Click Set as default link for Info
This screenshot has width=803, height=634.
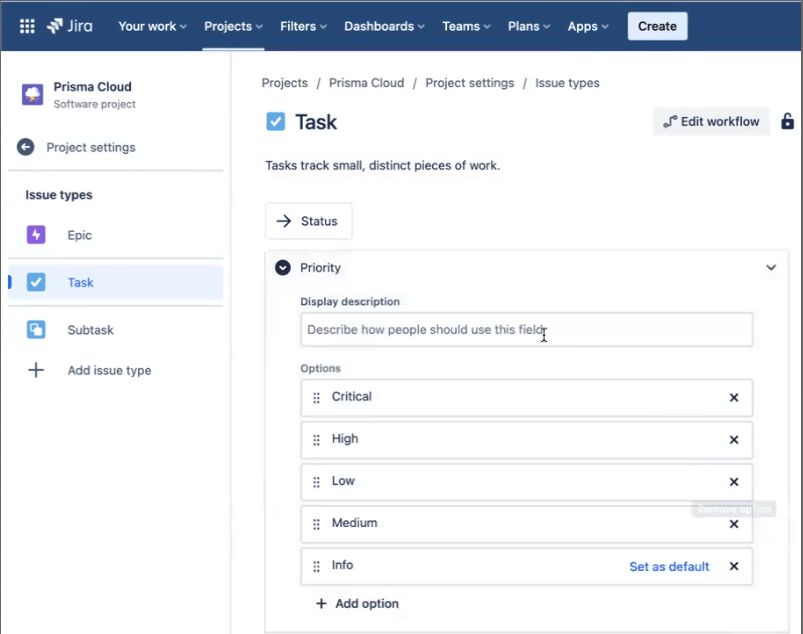click(669, 566)
